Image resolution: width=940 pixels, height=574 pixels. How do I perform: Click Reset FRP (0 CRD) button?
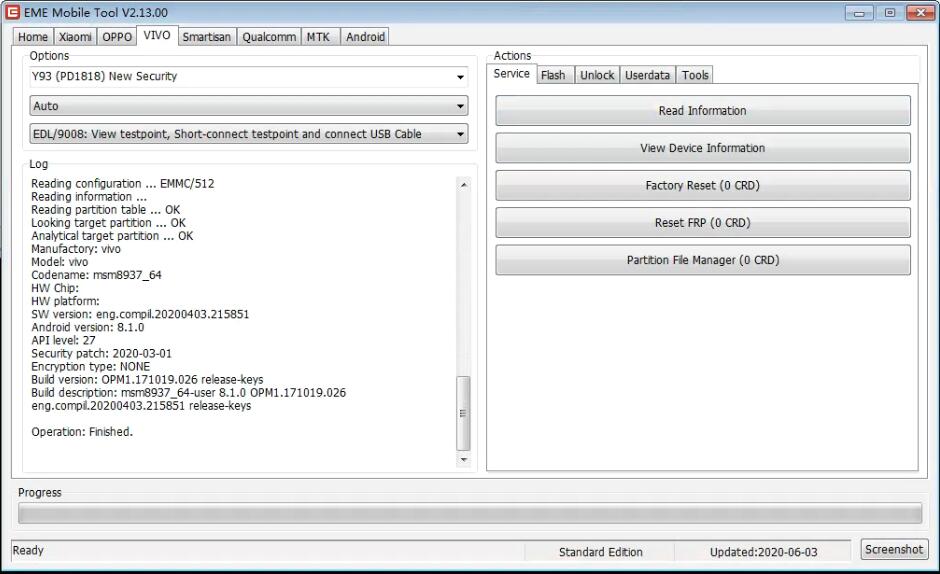(703, 223)
